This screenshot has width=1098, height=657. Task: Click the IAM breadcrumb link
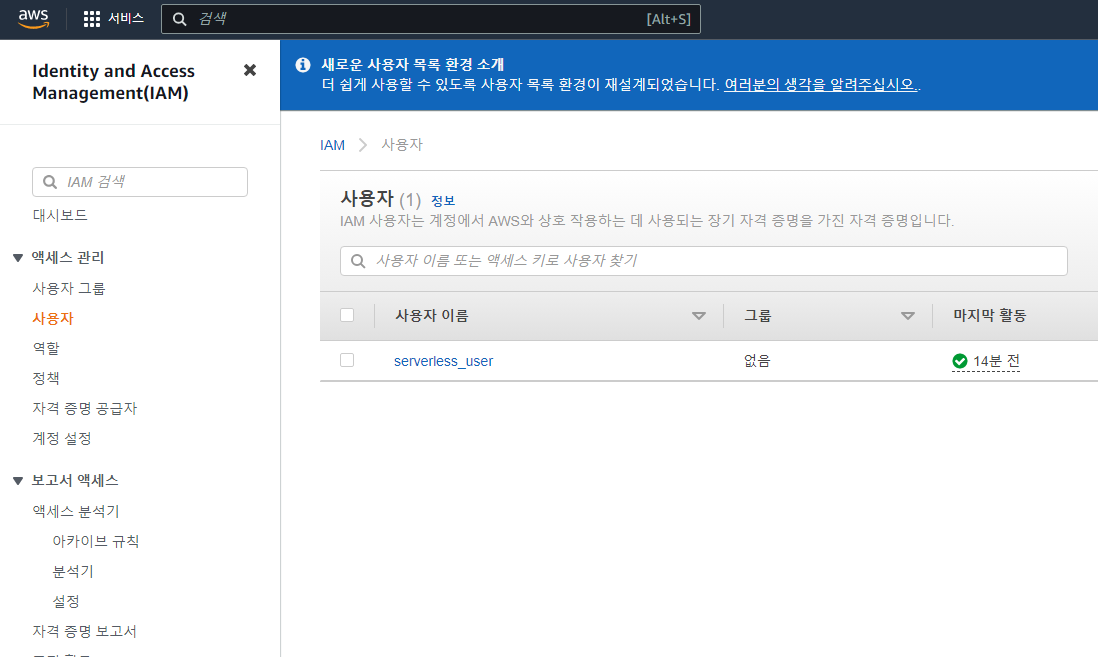(333, 145)
